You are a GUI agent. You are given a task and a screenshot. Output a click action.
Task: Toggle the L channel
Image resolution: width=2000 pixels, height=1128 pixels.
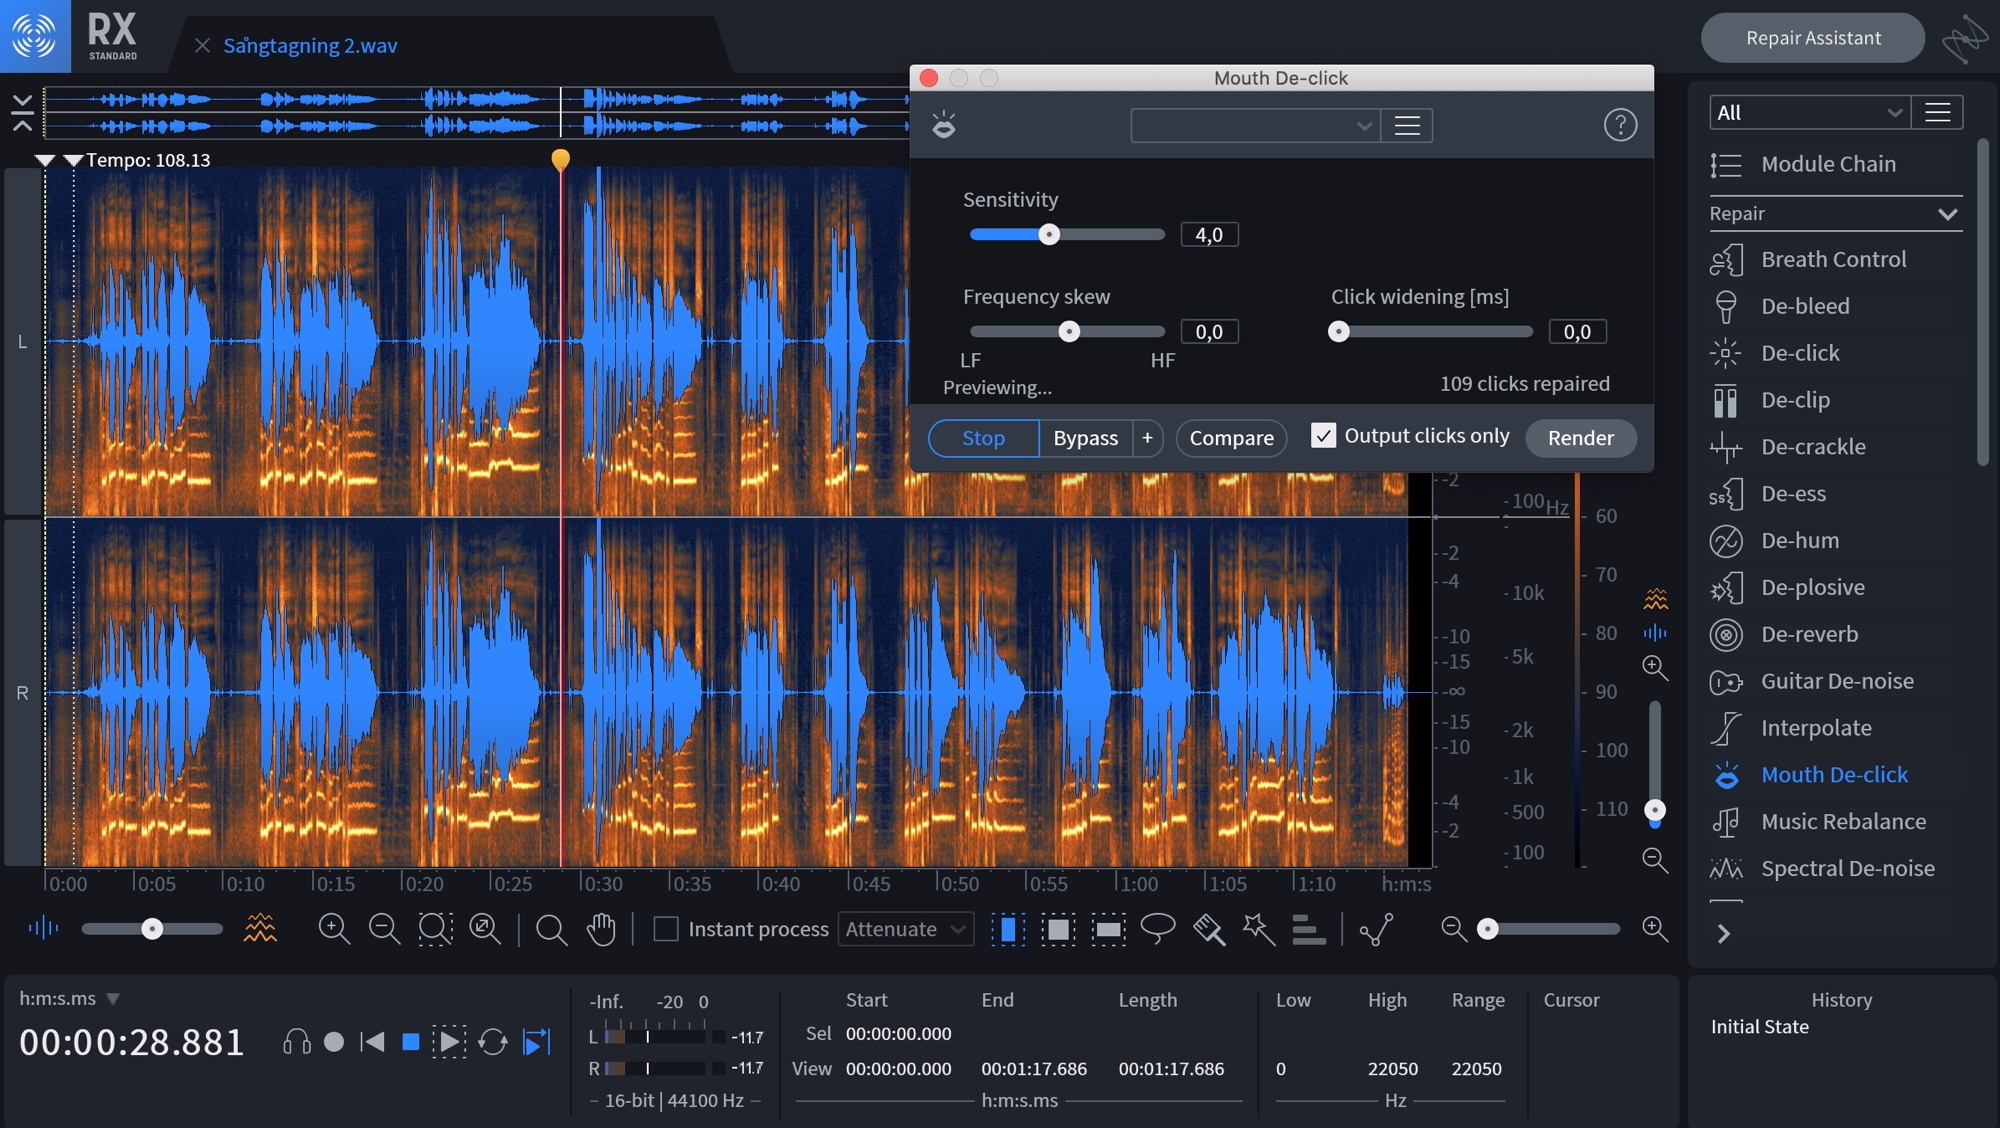pos(22,342)
